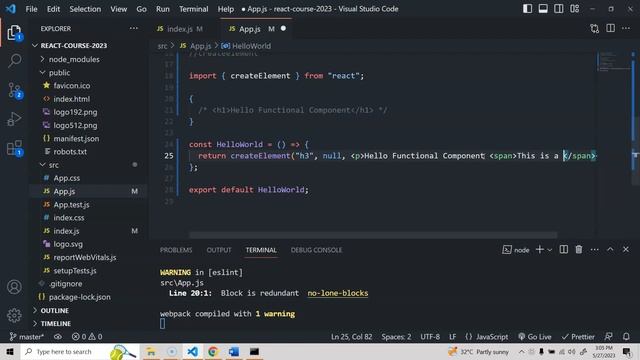Open Explorer views and more actions ellipsis
The image size is (640, 360).
(x=133, y=29)
